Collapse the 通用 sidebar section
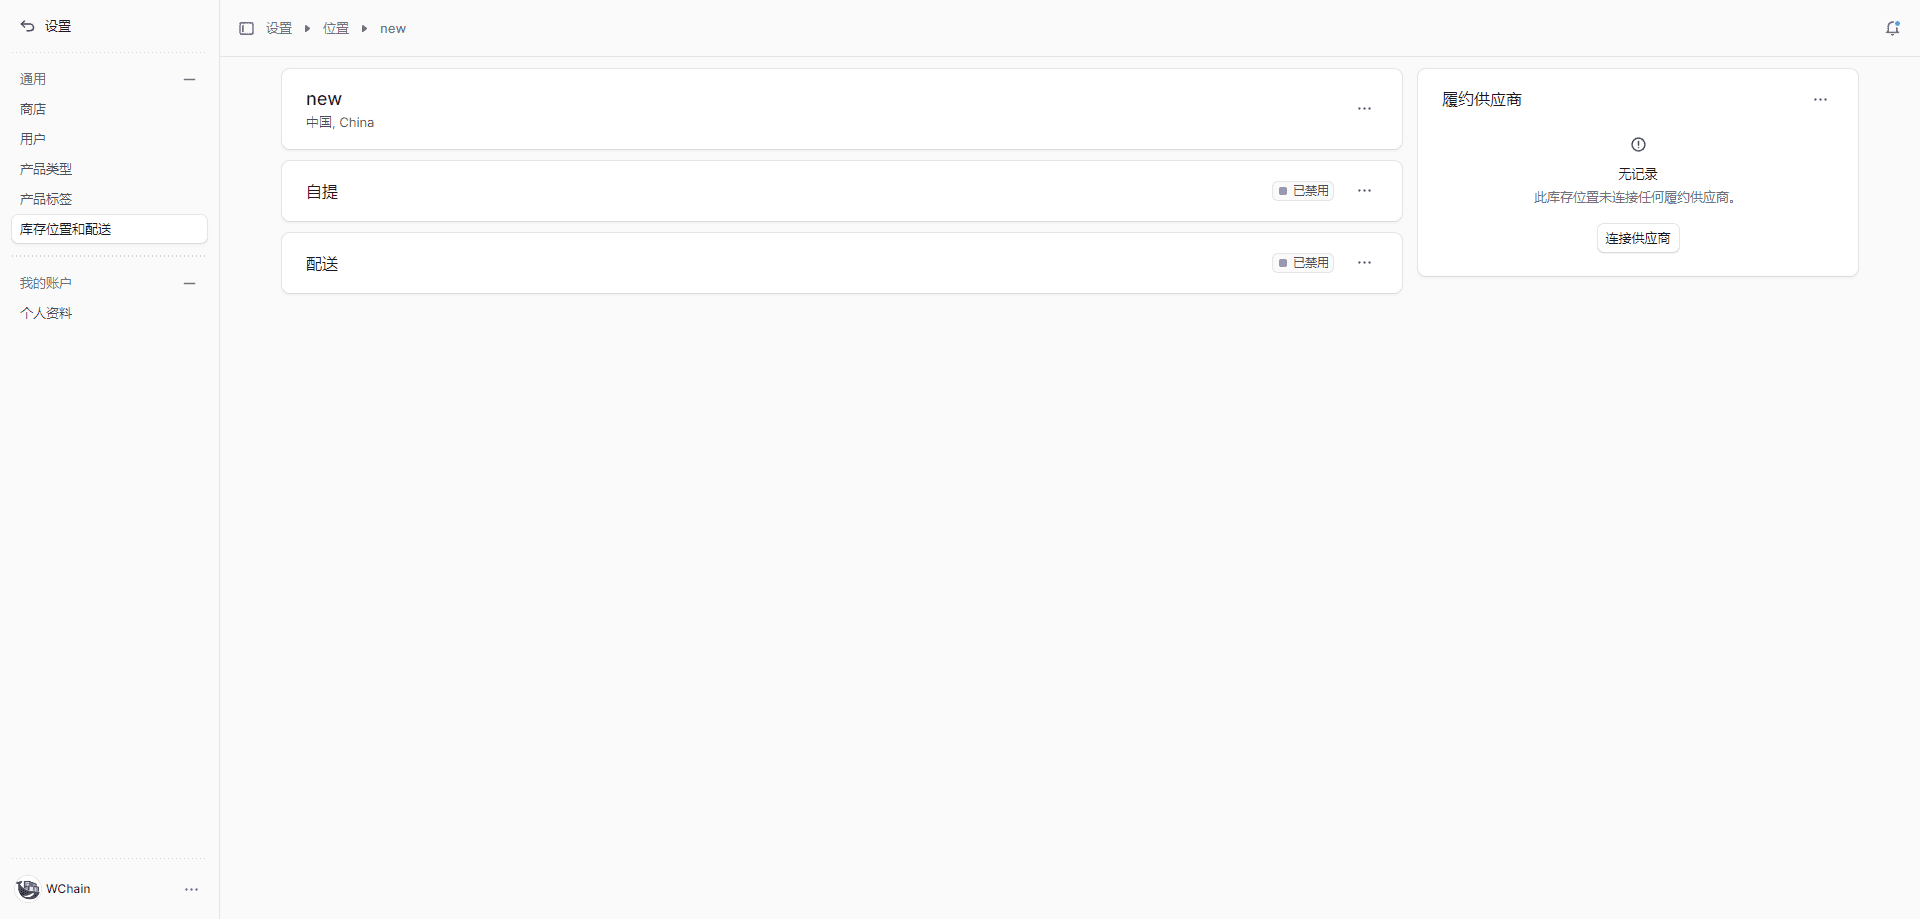This screenshot has height=919, width=1920. (x=189, y=79)
